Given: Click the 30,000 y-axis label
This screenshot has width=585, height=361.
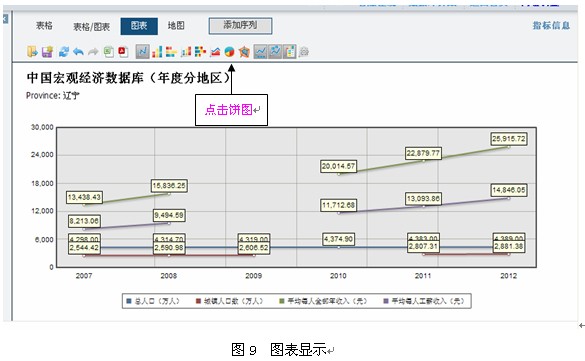Looking at the screenshot, I should (x=42, y=127).
